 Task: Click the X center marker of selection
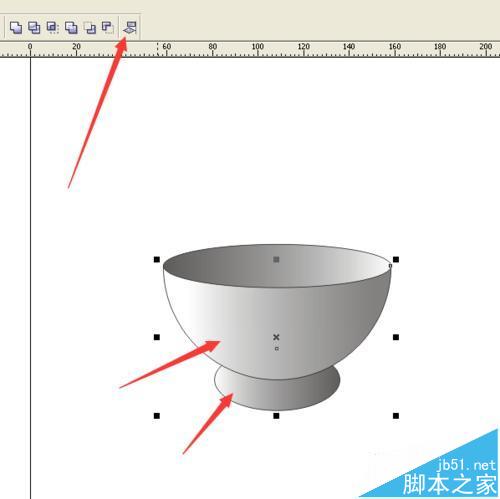[x=276, y=337]
